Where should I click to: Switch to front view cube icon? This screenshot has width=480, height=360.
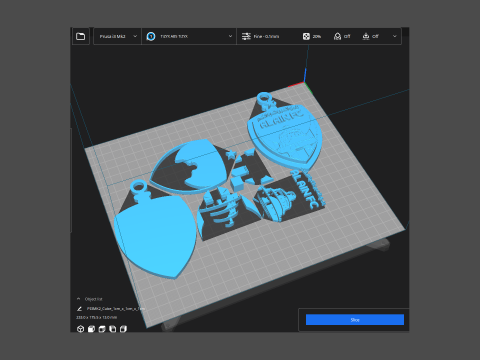91,329
